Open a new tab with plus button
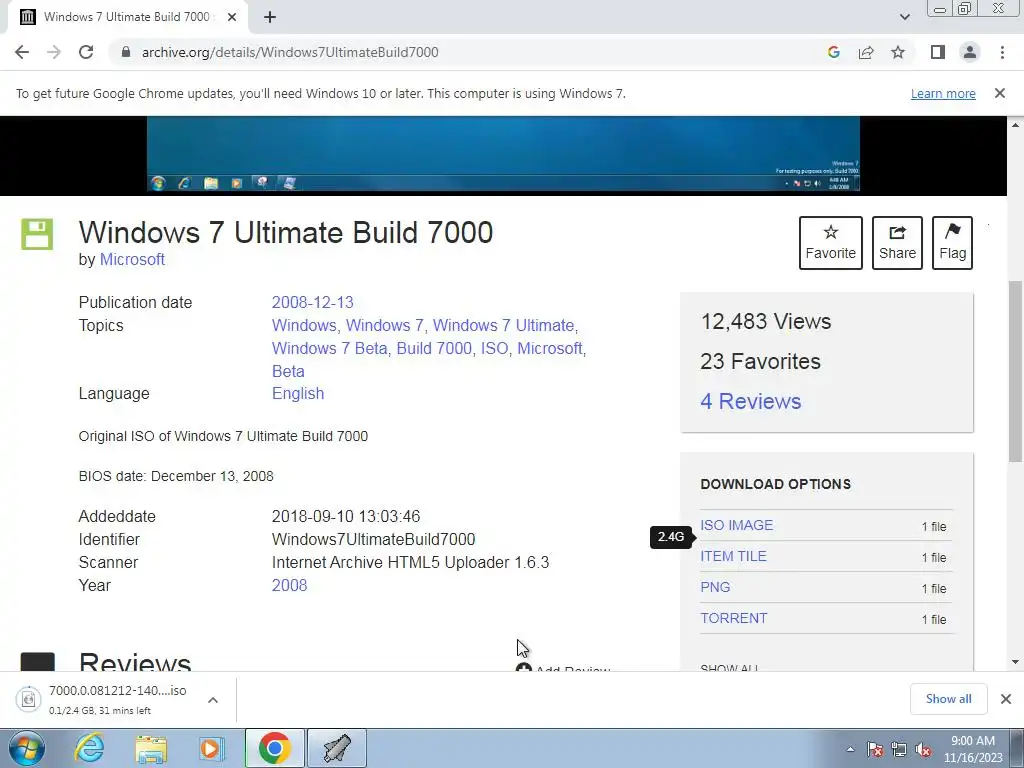This screenshot has height=768, width=1024. (270, 17)
